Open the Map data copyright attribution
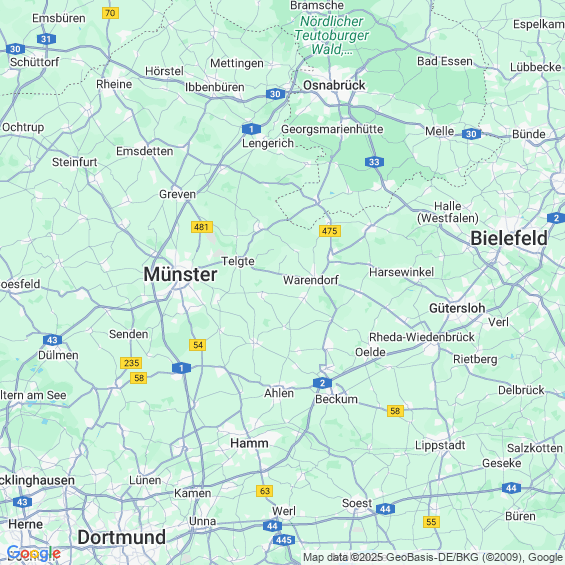Screen dimensions: 565x565 pyautogui.click(x=432, y=557)
